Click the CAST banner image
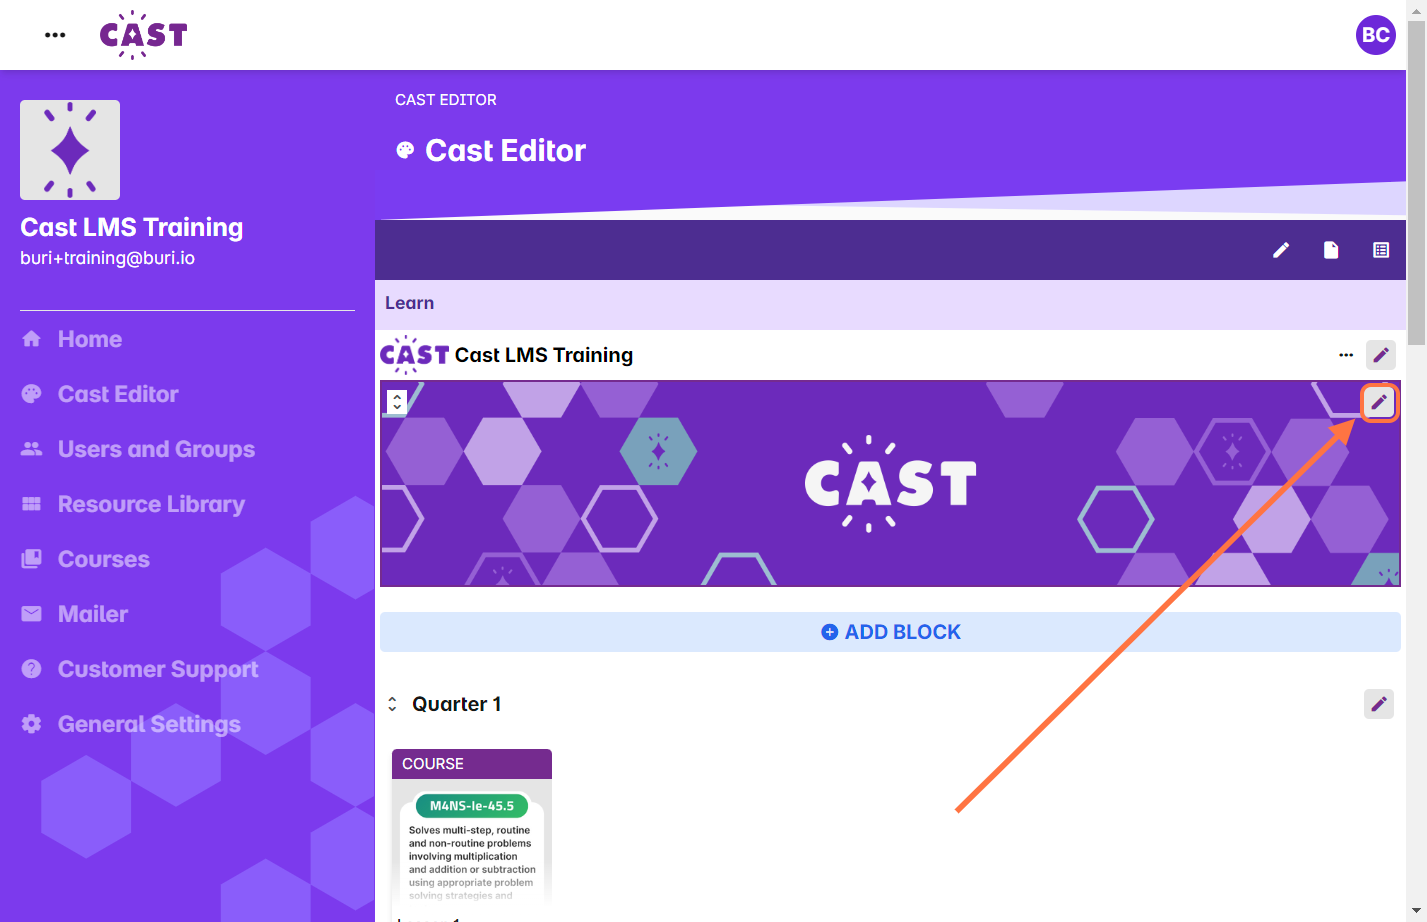This screenshot has width=1427, height=922. click(890, 483)
